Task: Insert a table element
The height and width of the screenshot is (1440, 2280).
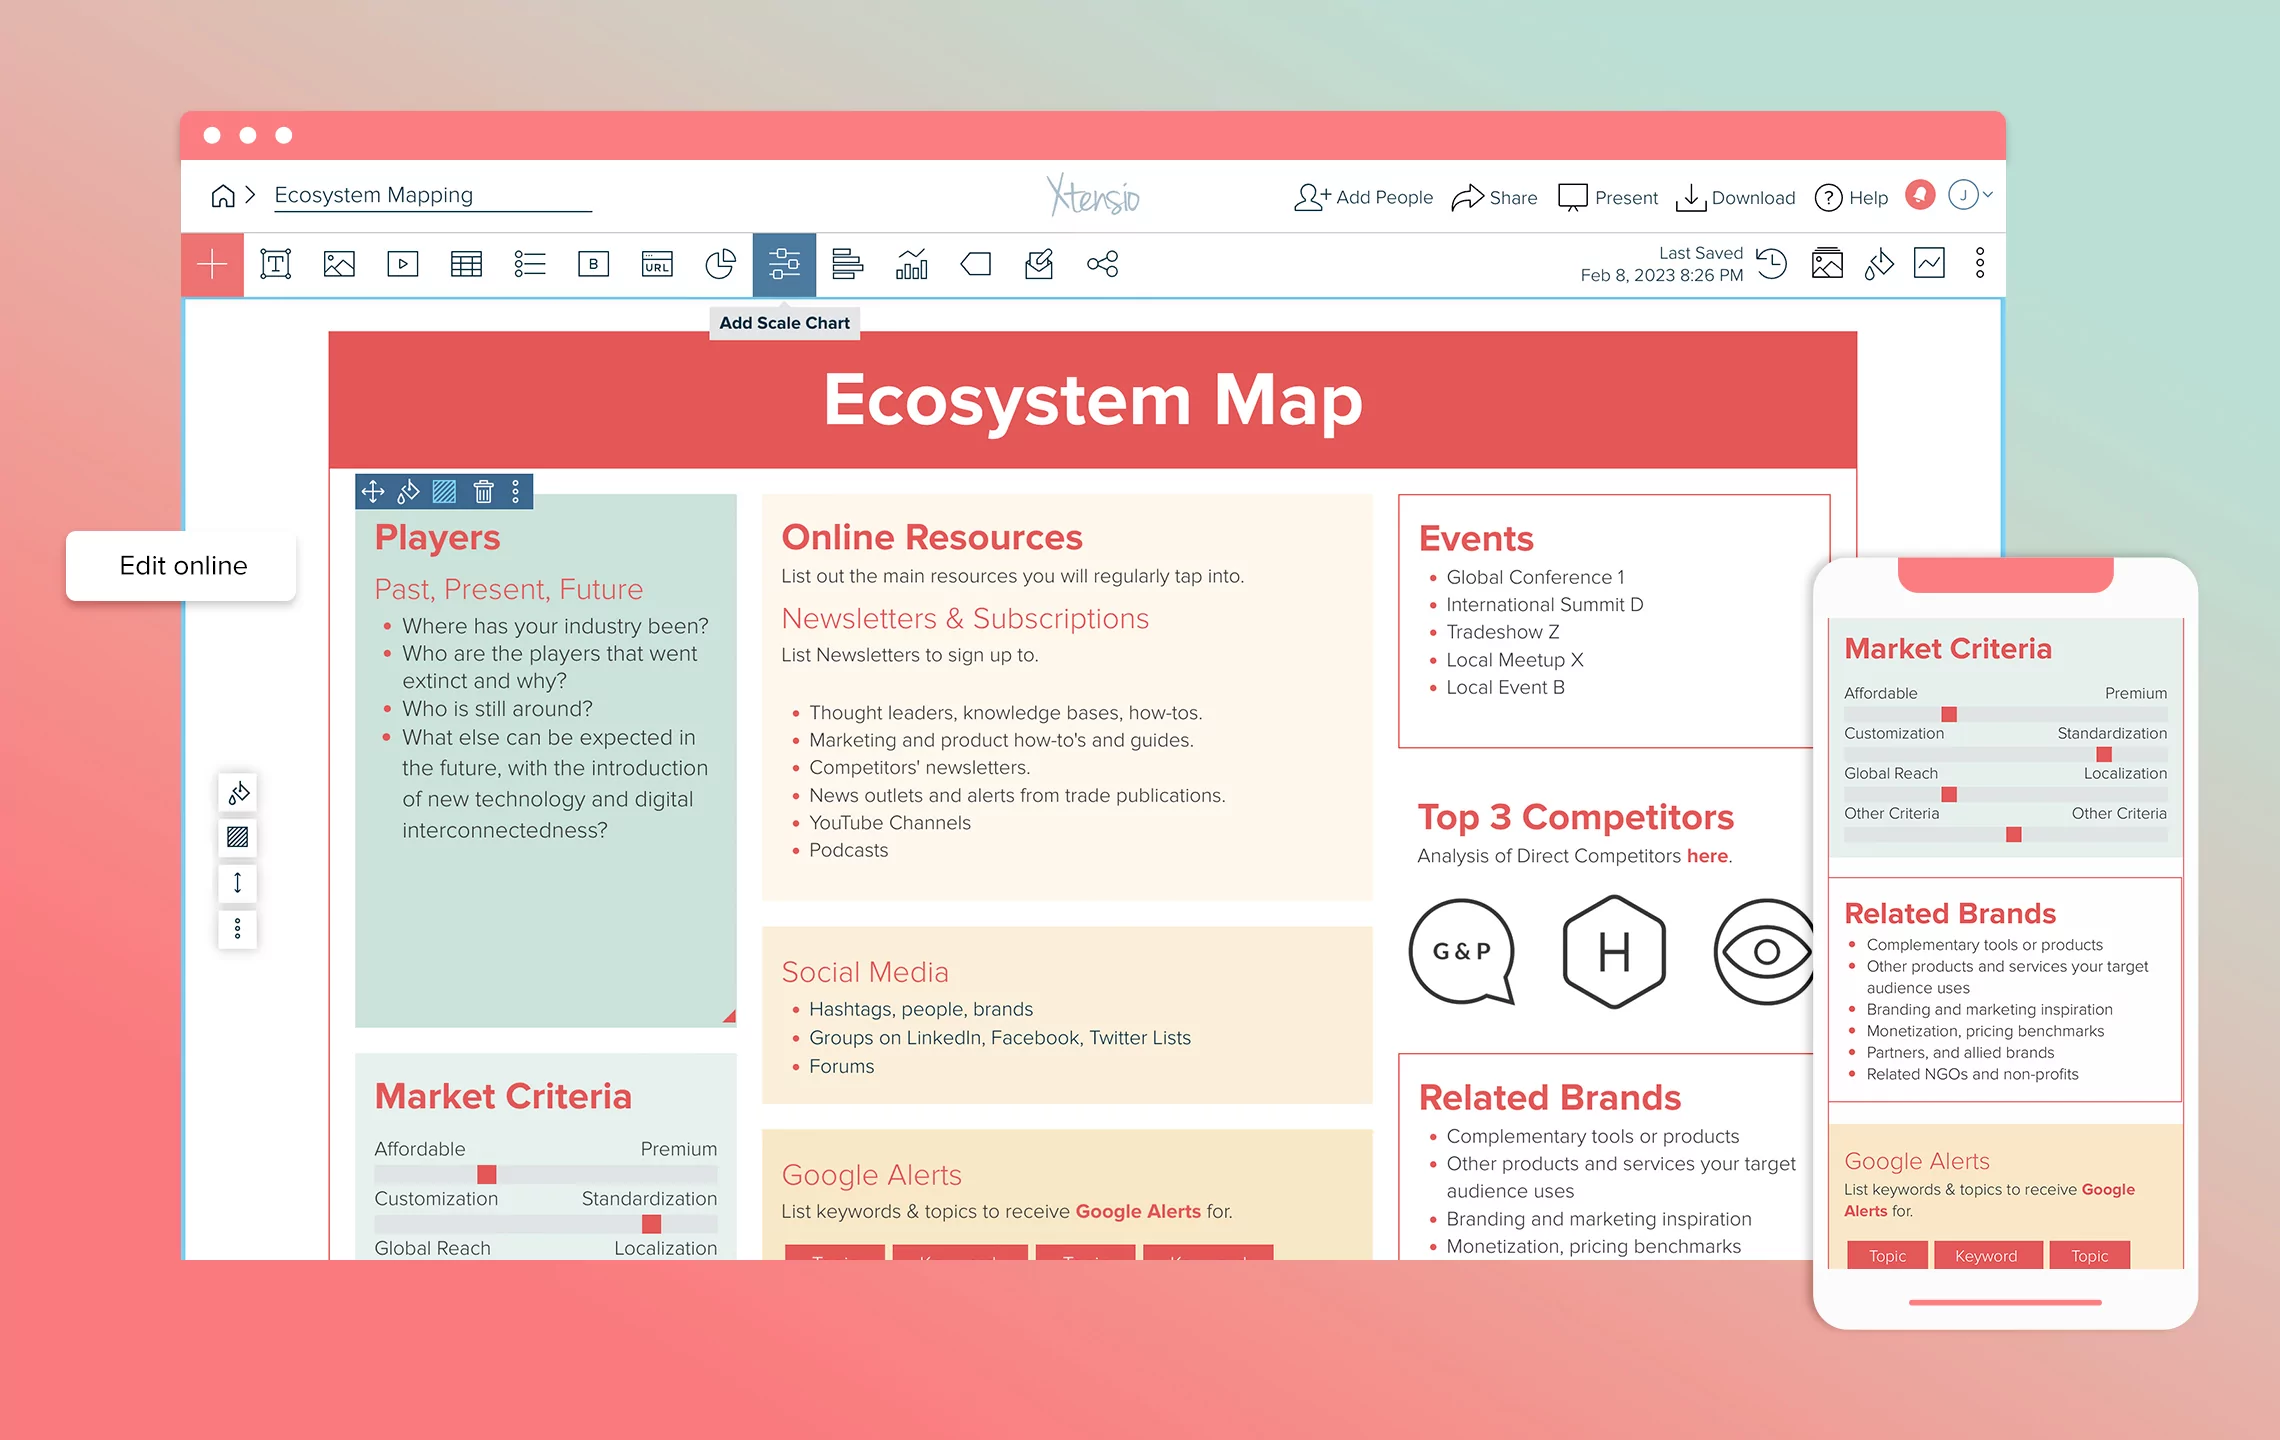Action: [x=466, y=263]
